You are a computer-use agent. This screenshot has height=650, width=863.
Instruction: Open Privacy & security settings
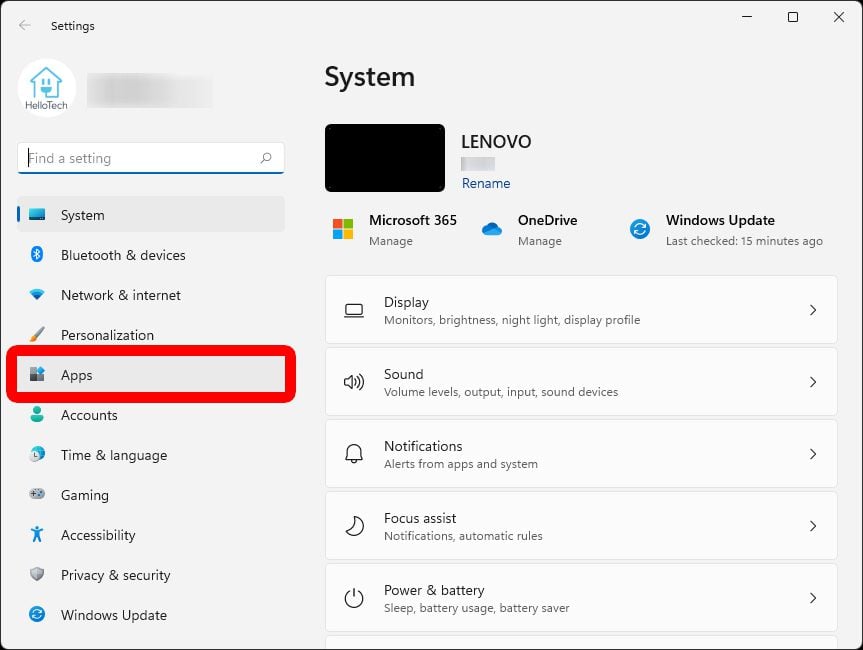tap(151, 575)
